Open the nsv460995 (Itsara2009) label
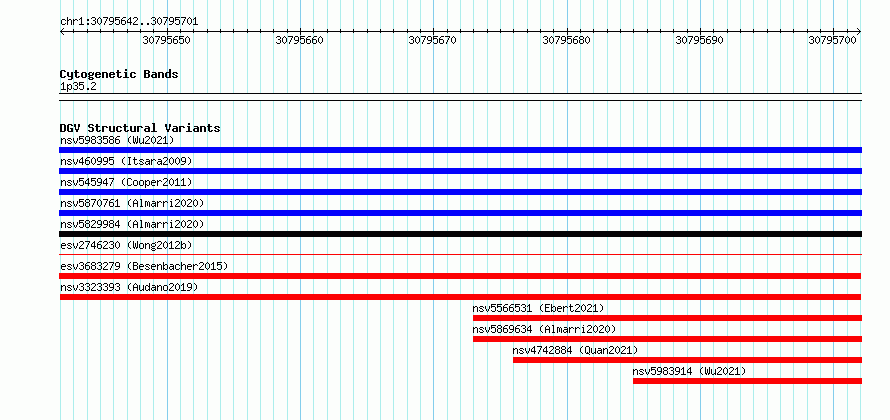 point(126,161)
